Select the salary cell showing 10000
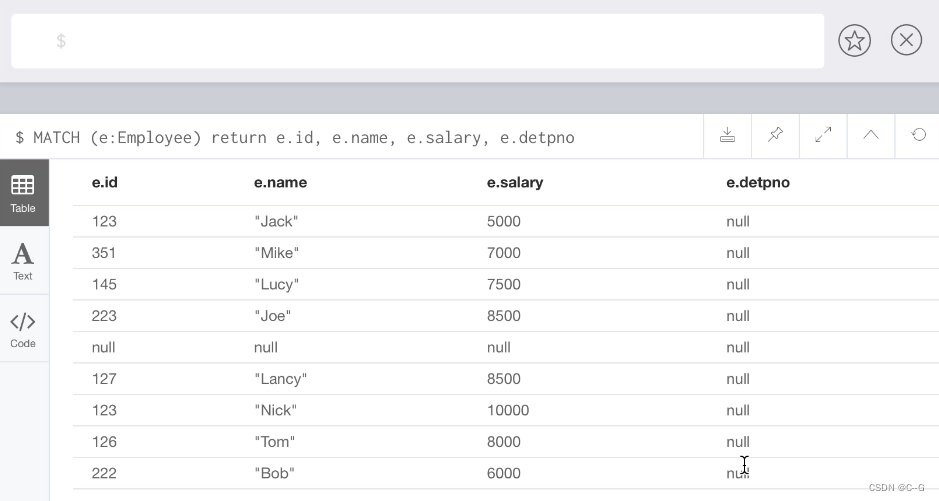Viewport: 939px width, 501px height. point(508,410)
